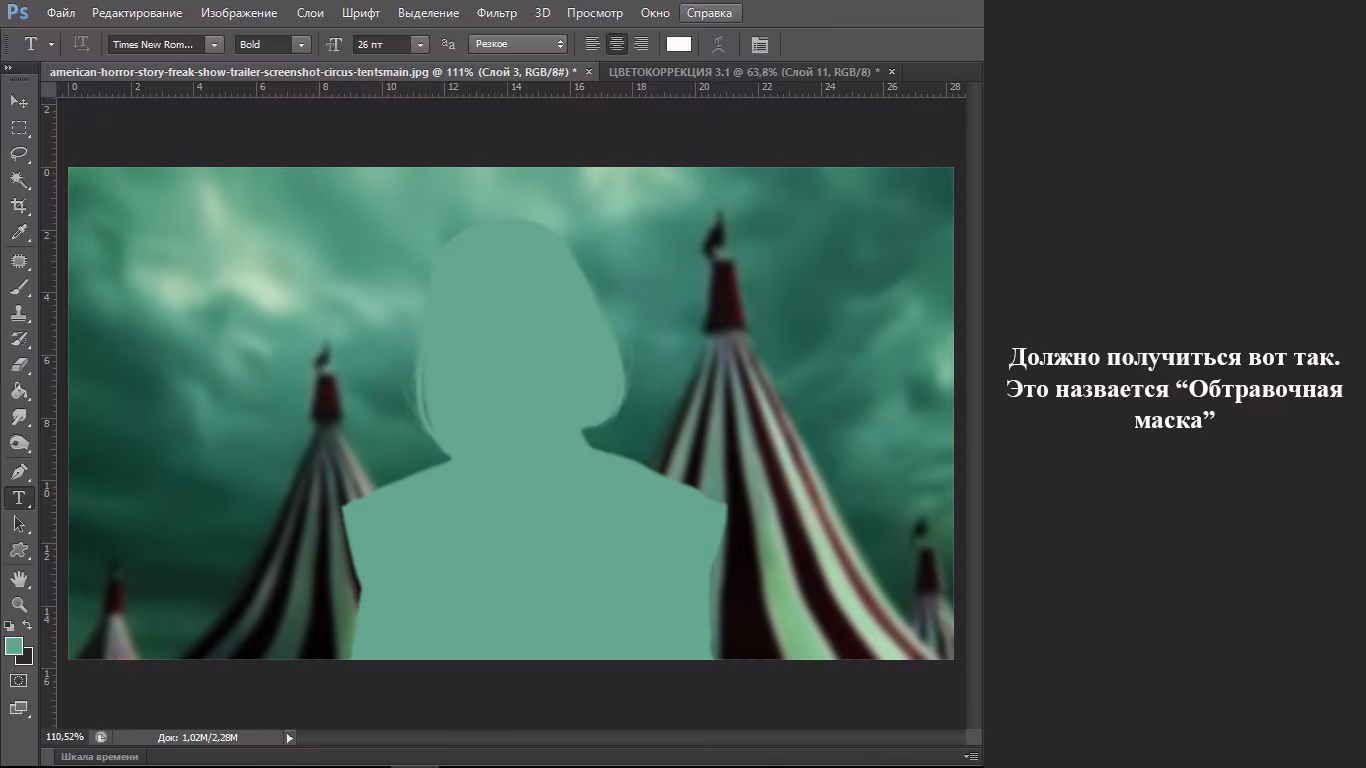This screenshot has height=768, width=1366.
Task: Open the green foreground color picker
Action: [x=13, y=646]
